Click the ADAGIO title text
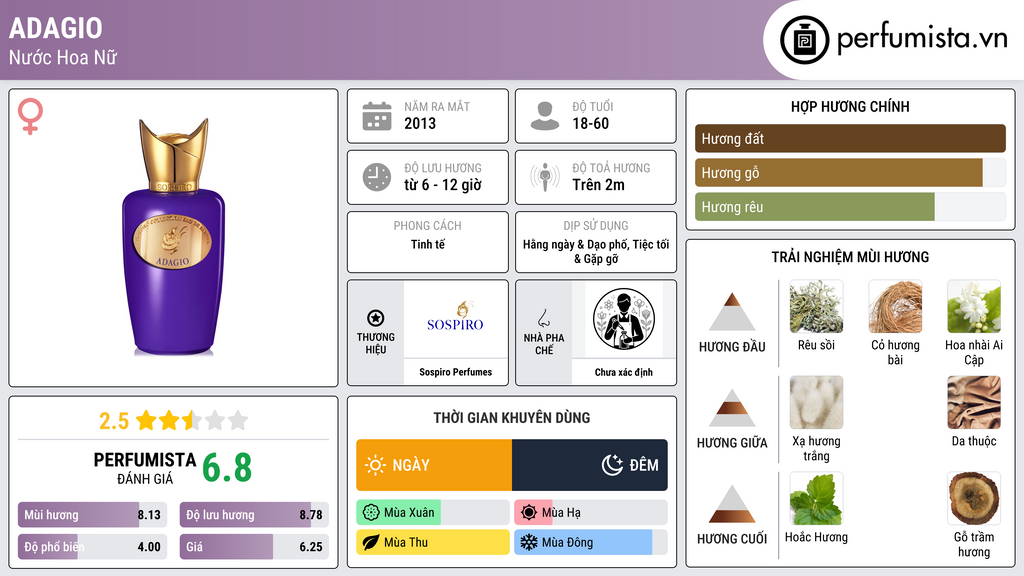The height and width of the screenshot is (576, 1024). [x=56, y=29]
